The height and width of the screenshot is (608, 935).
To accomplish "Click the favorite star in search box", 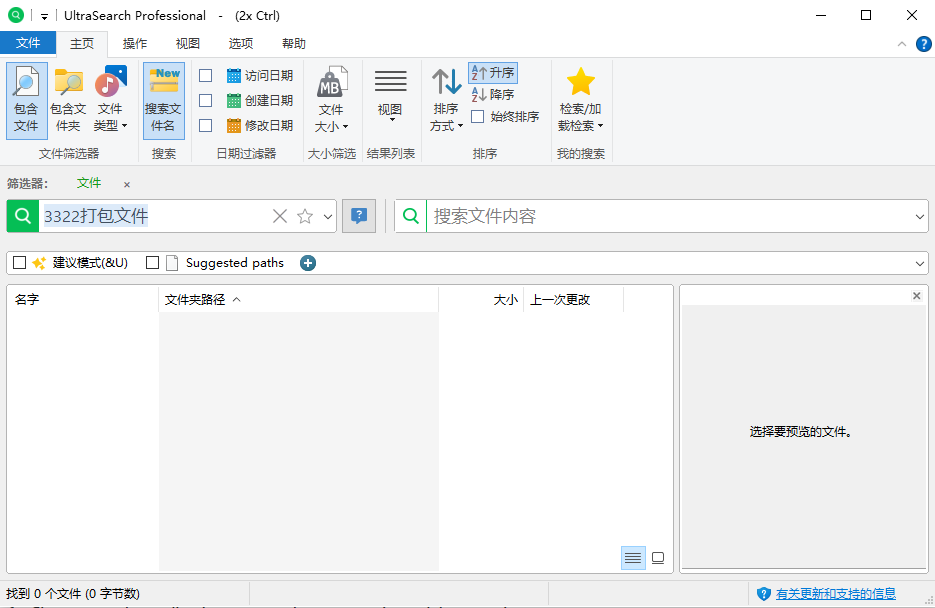I will tap(305, 216).
